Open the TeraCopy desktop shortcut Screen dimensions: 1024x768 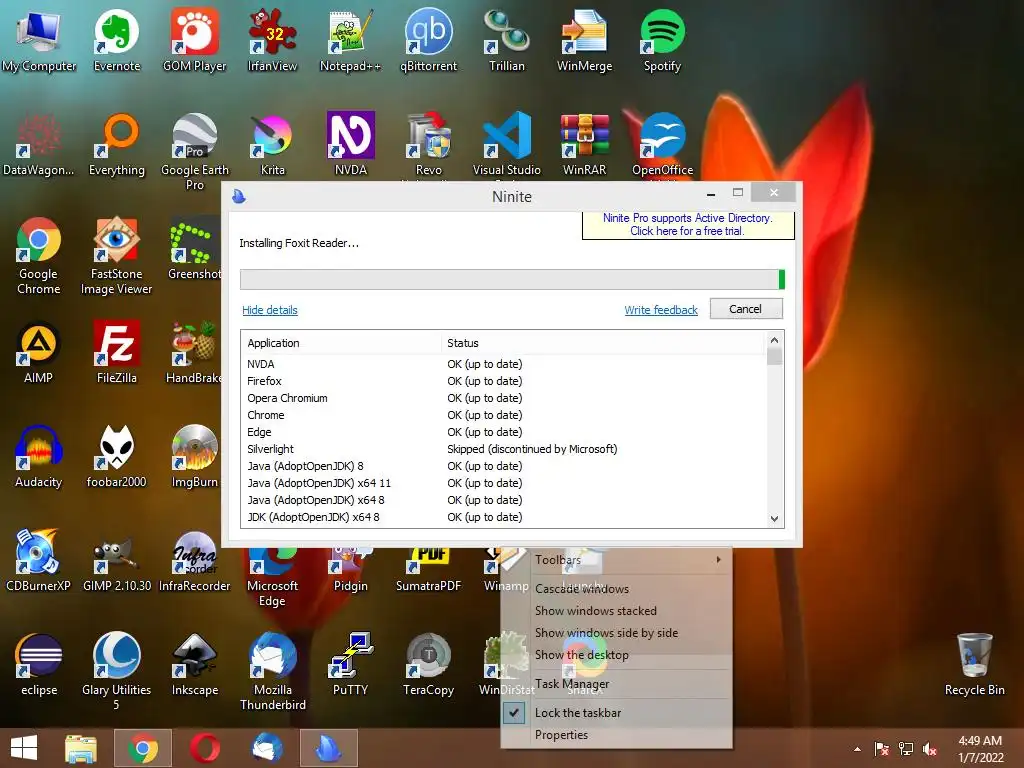(428, 664)
